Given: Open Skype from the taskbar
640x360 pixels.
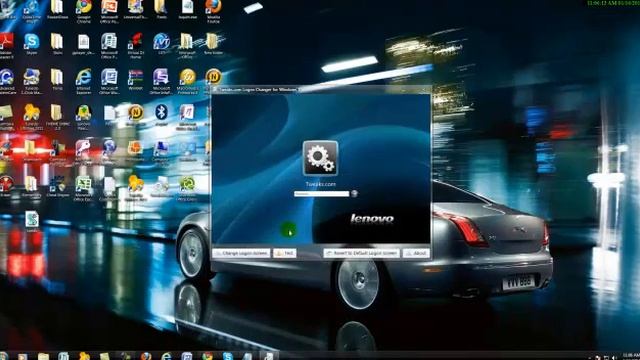Looking at the screenshot, I should click(227, 356).
